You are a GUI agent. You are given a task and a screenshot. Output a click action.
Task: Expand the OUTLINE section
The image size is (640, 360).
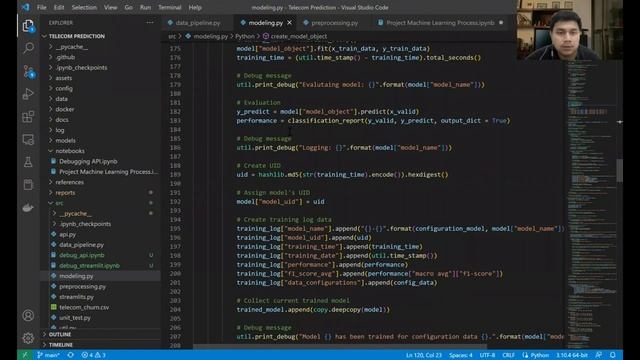[x=60, y=334]
